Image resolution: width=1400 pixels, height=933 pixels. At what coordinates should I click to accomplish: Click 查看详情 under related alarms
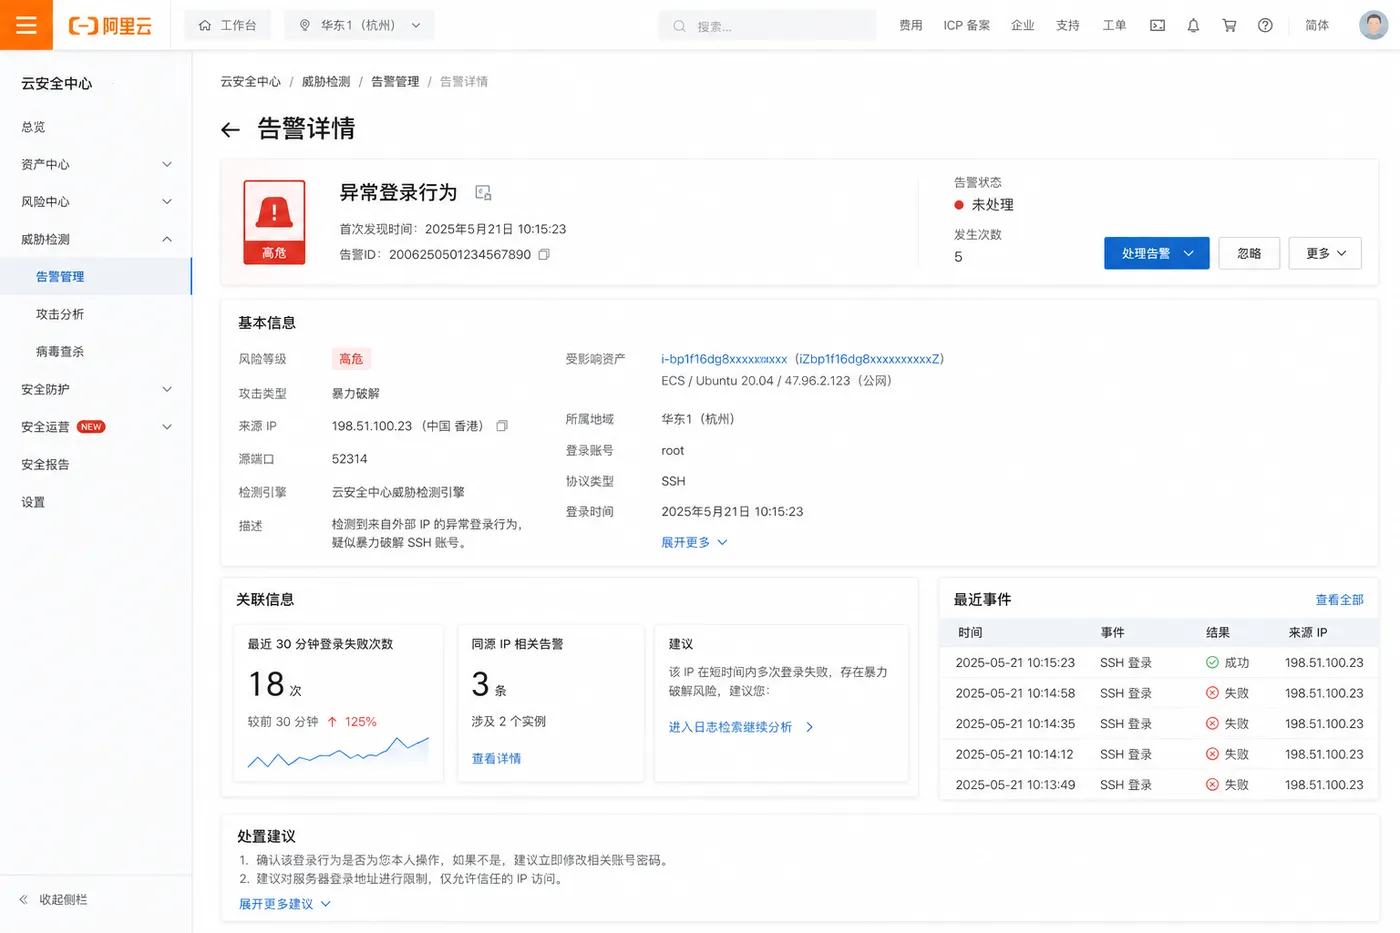click(496, 759)
